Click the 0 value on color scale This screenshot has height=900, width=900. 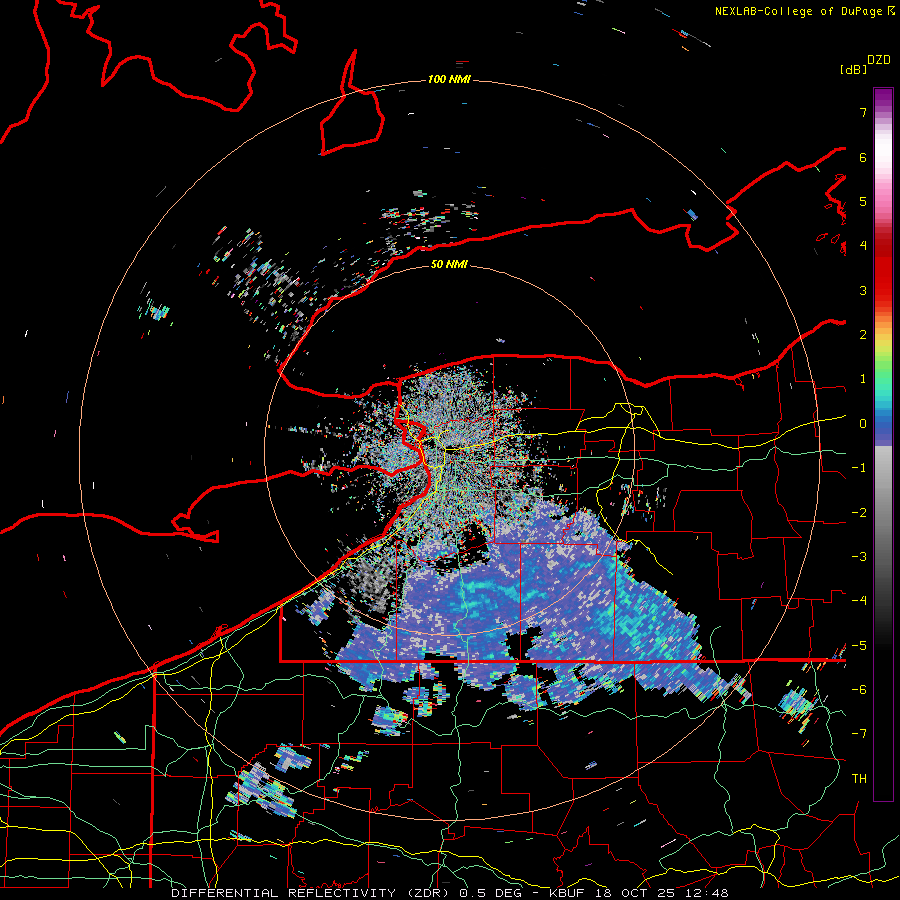click(x=863, y=424)
